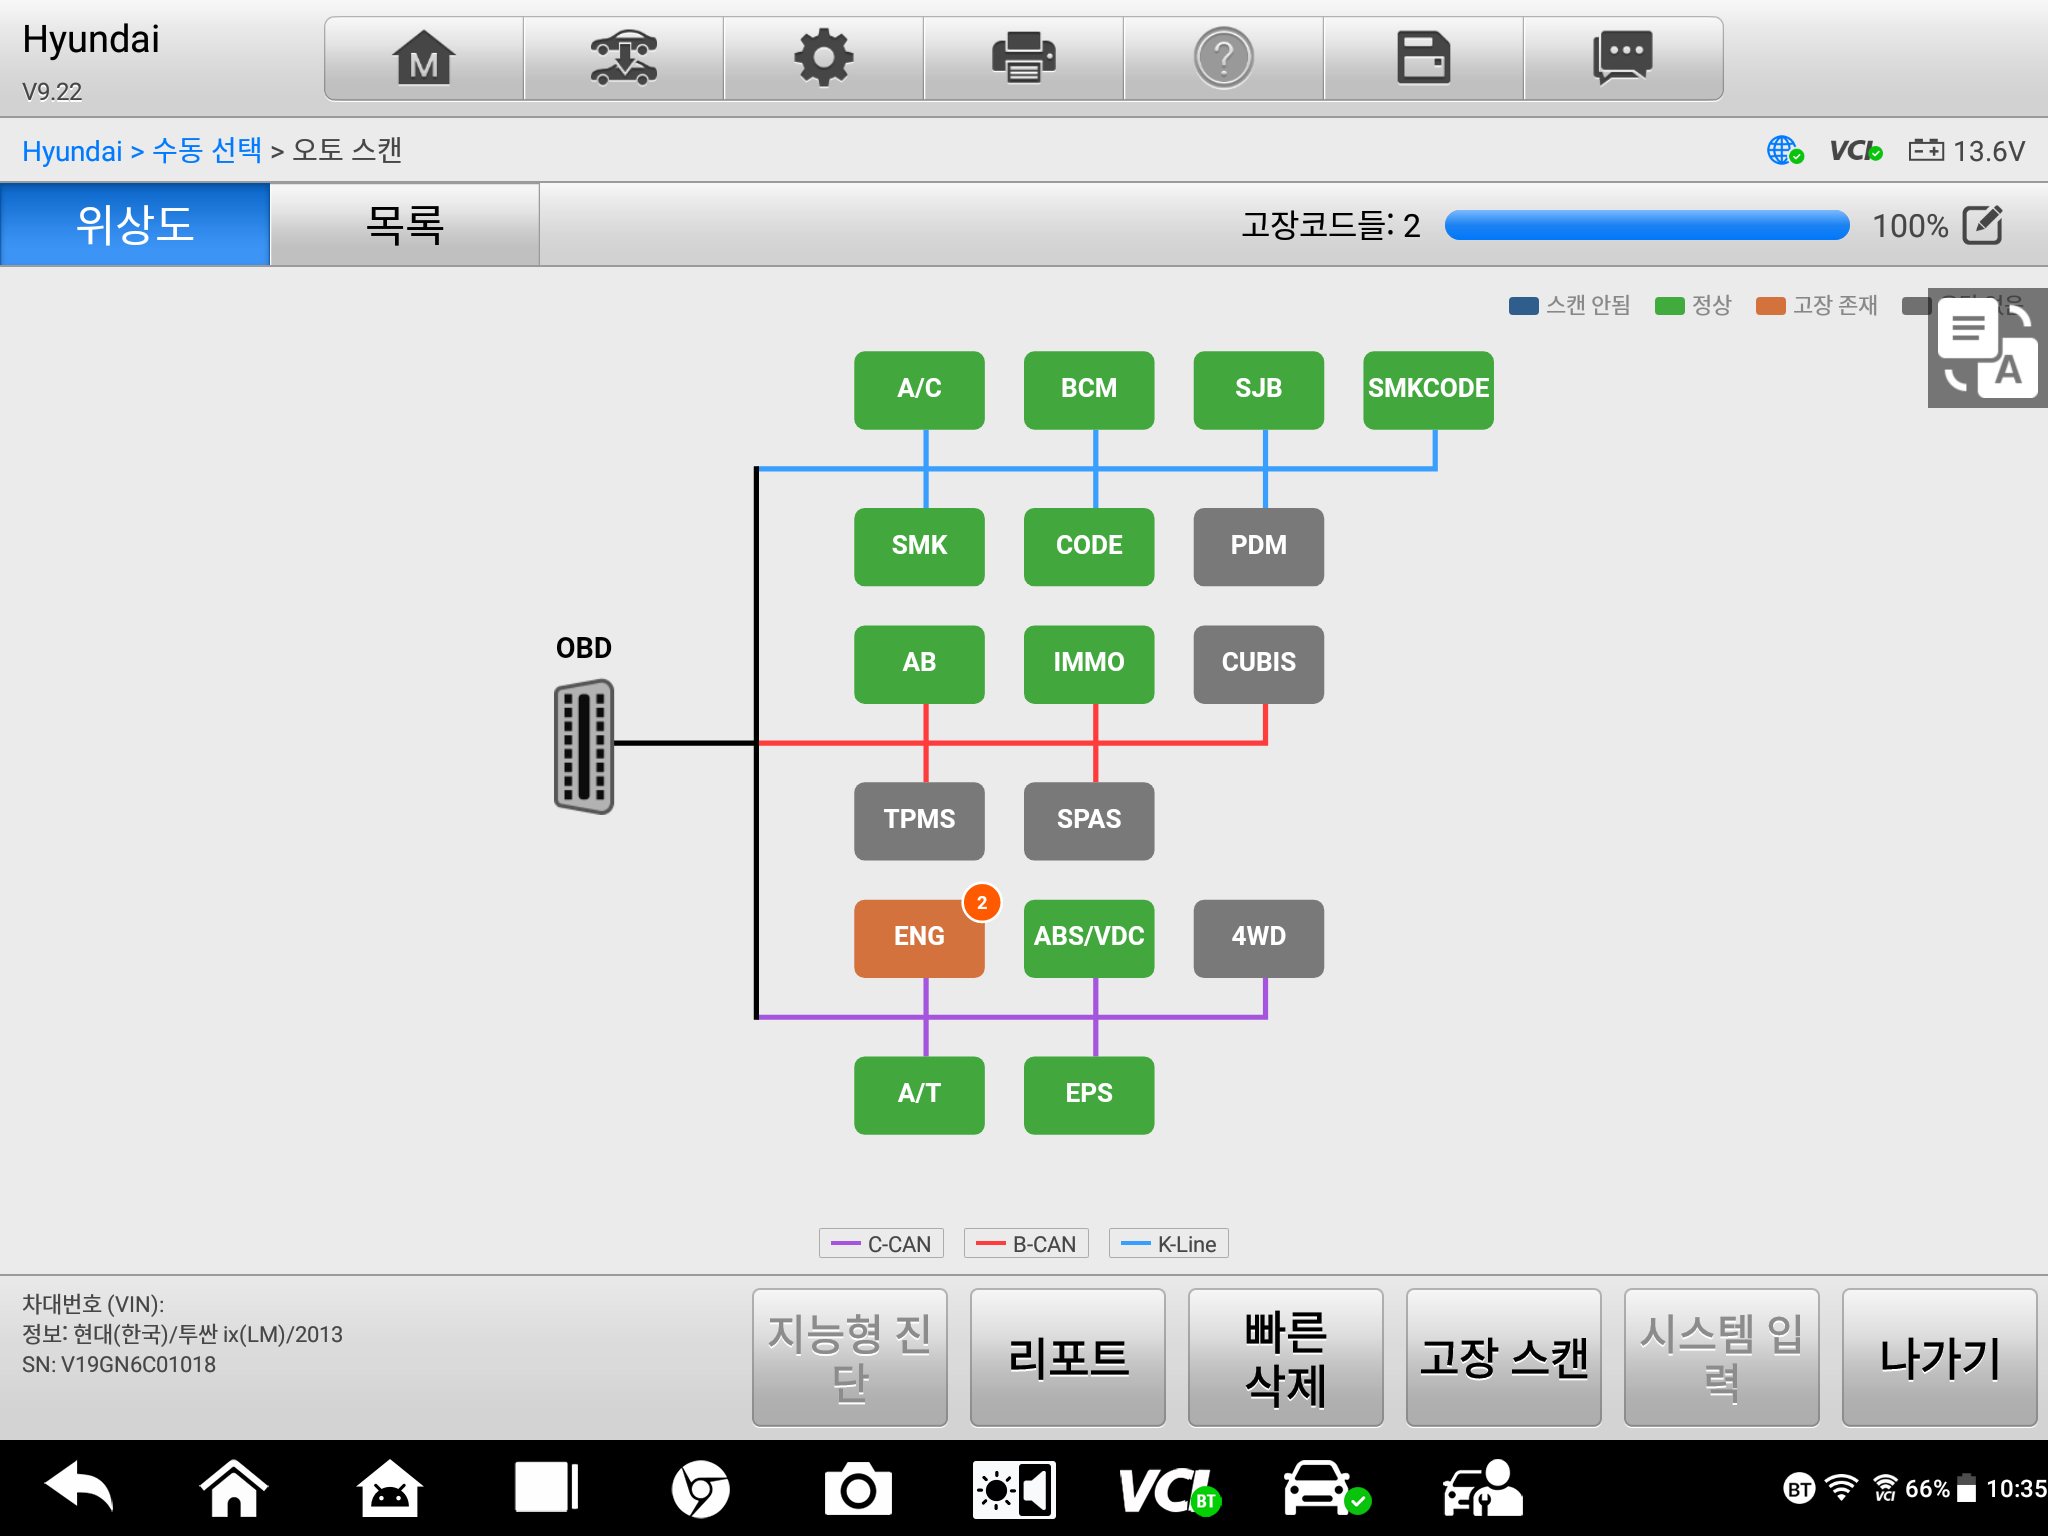
Task: Click the K-Line legend item
Action: click(1169, 1244)
